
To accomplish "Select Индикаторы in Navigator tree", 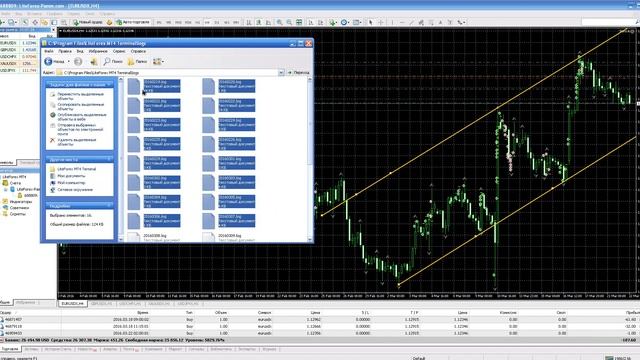I will click(20, 202).
